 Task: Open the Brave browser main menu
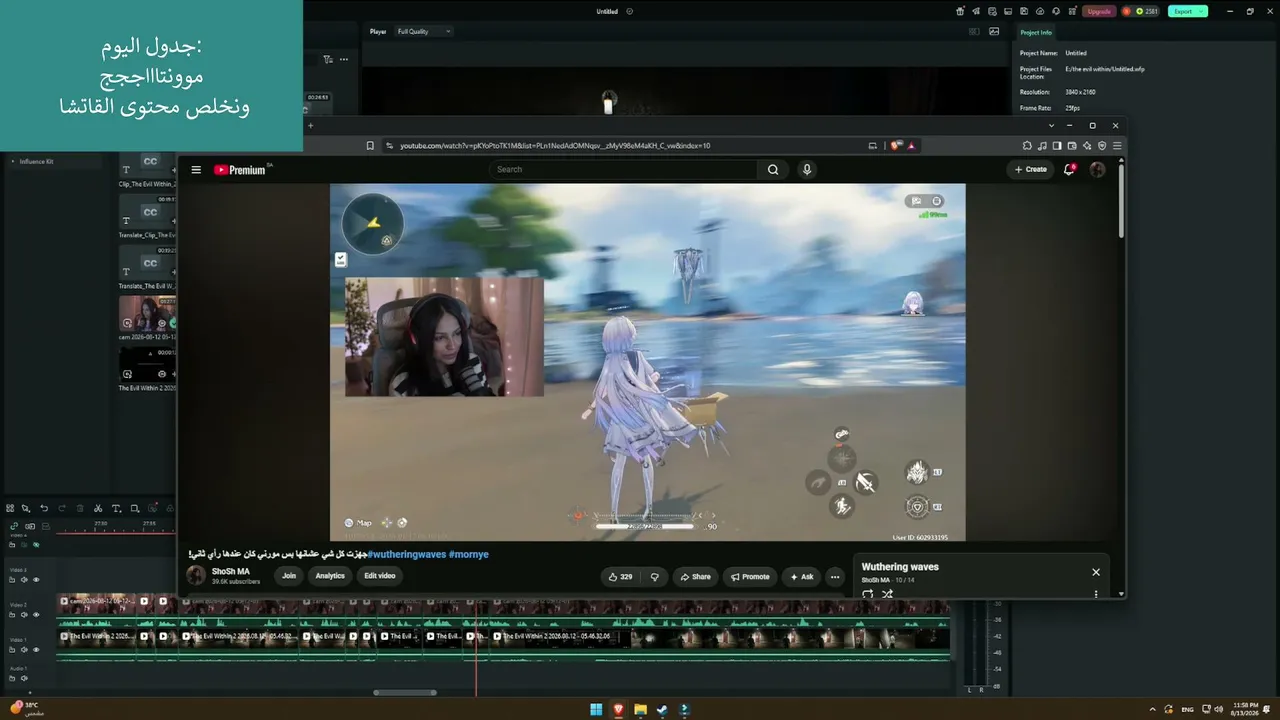[x=1117, y=146]
